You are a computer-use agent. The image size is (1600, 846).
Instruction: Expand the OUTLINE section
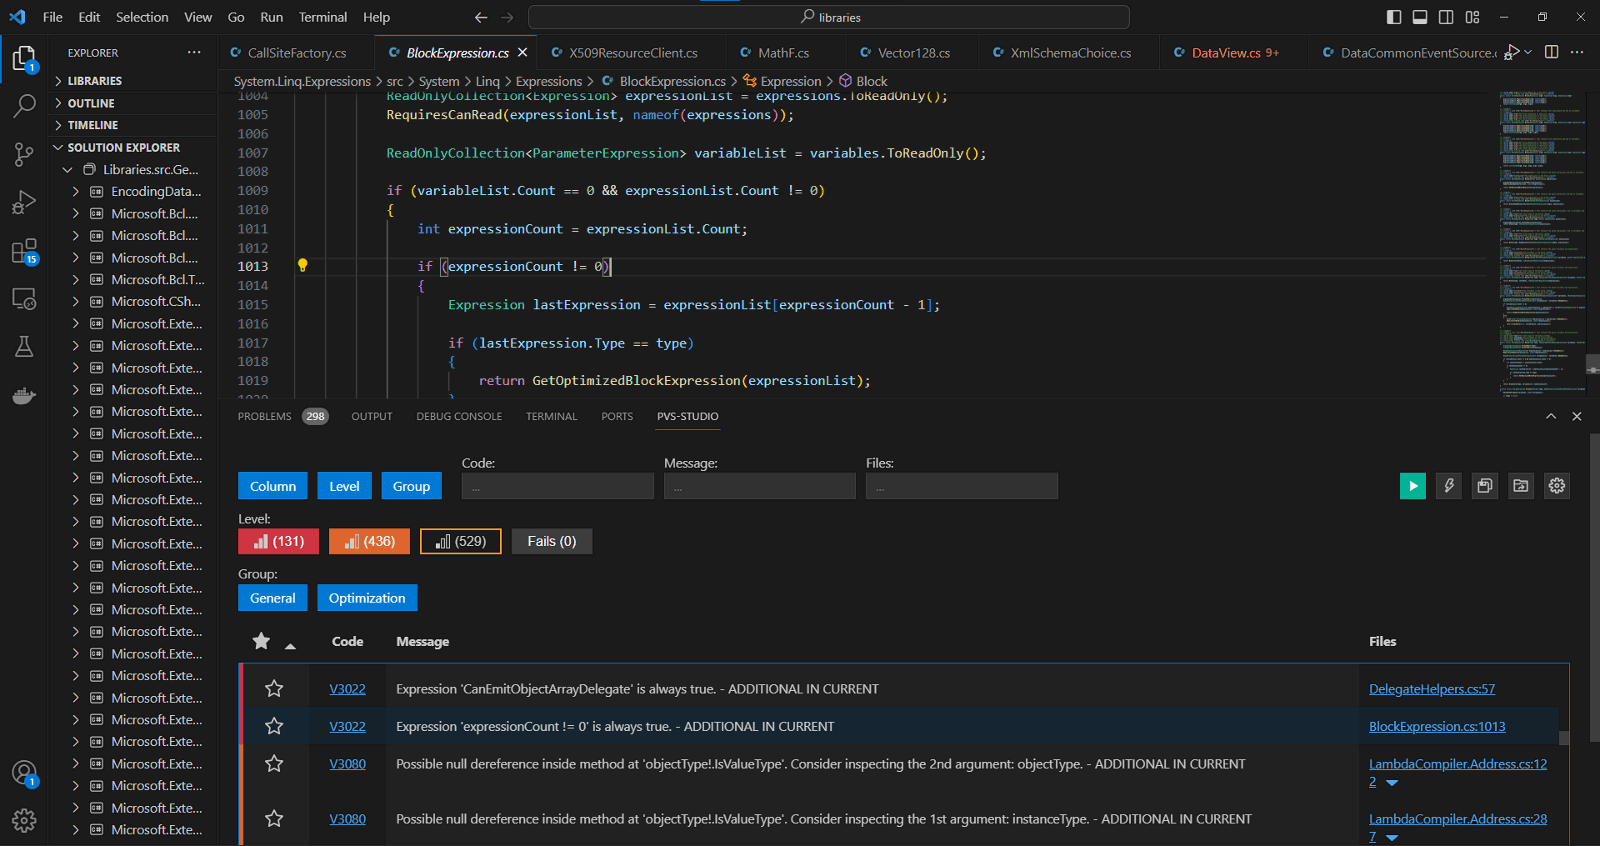pos(91,103)
